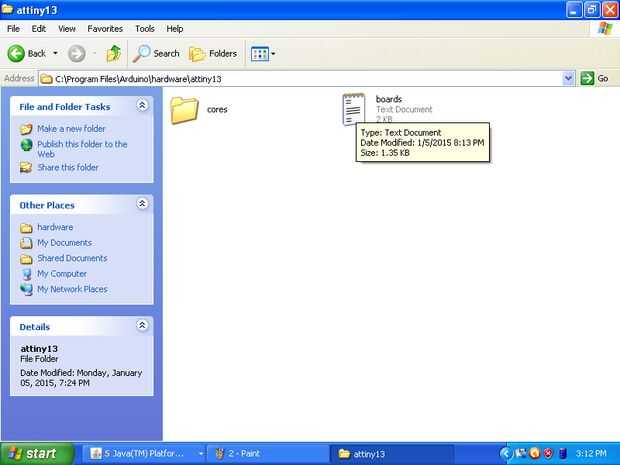Select the cores folder icon
The width and height of the screenshot is (620, 465).
[x=184, y=110]
